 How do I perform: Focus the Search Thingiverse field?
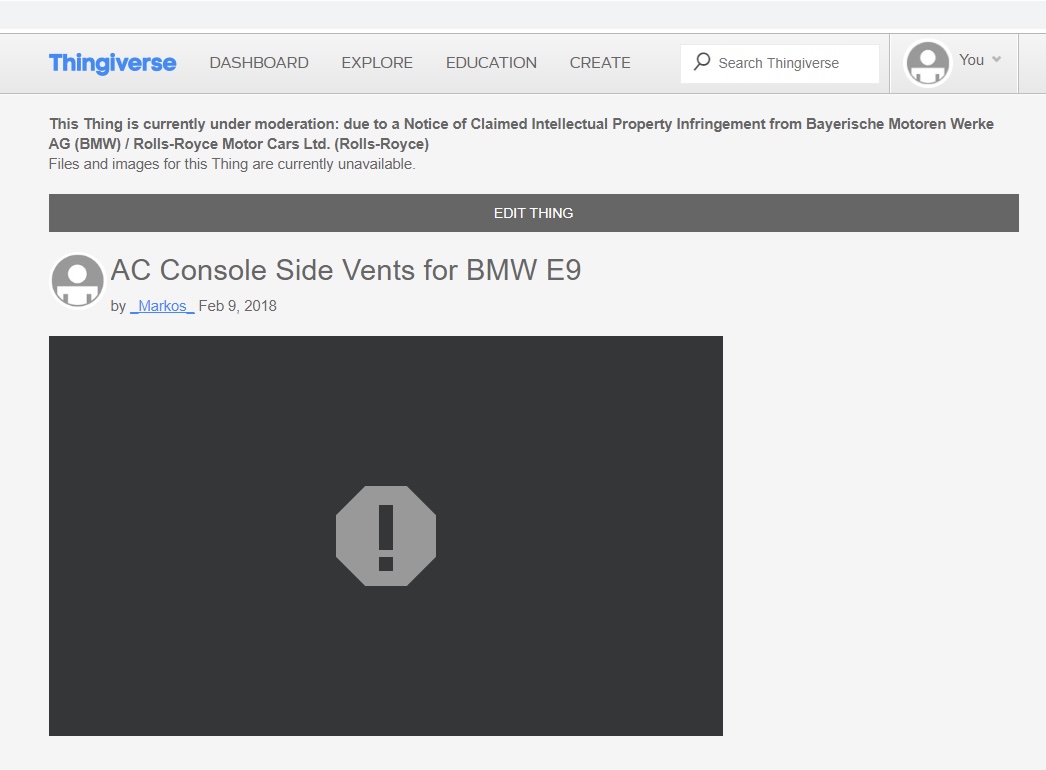pyautogui.click(x=780, y=63)
